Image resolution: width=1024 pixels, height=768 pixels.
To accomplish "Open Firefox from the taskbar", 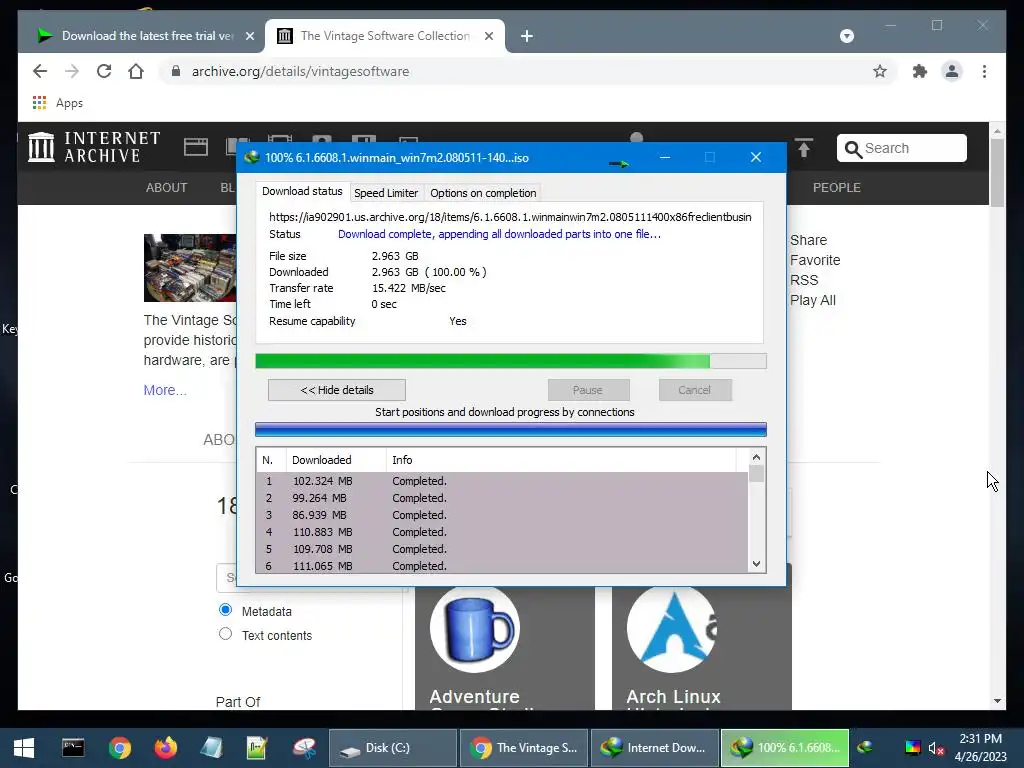I will click(165, 748).
